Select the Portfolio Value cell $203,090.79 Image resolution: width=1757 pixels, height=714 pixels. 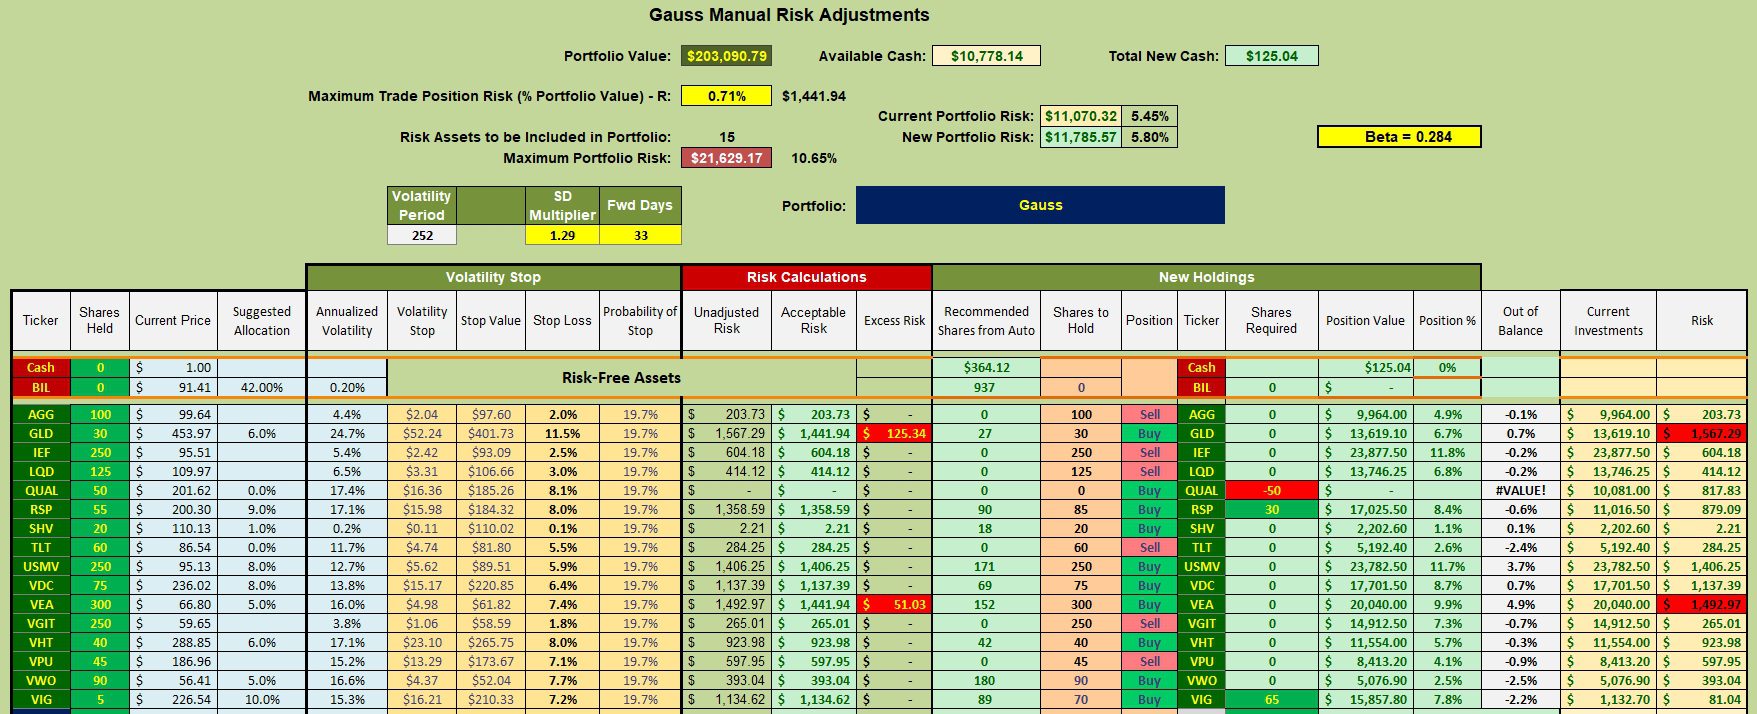point(726,56)
